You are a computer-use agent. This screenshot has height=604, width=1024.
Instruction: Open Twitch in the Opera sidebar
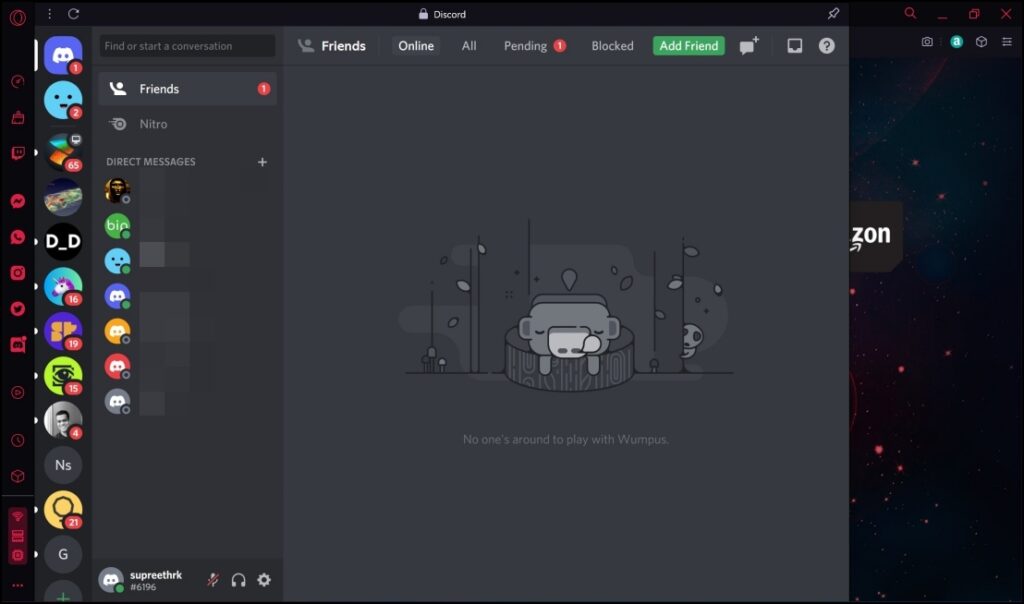click(x=18, y=153)
